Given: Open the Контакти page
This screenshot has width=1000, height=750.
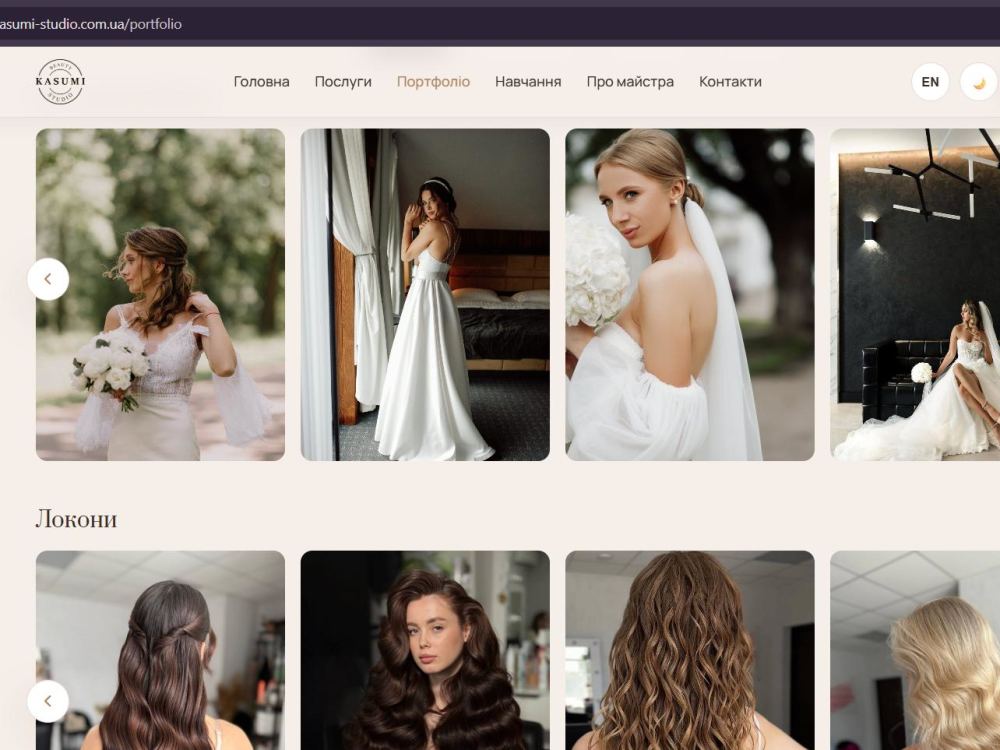Looking at the screenshot, I should pos(730,82).
